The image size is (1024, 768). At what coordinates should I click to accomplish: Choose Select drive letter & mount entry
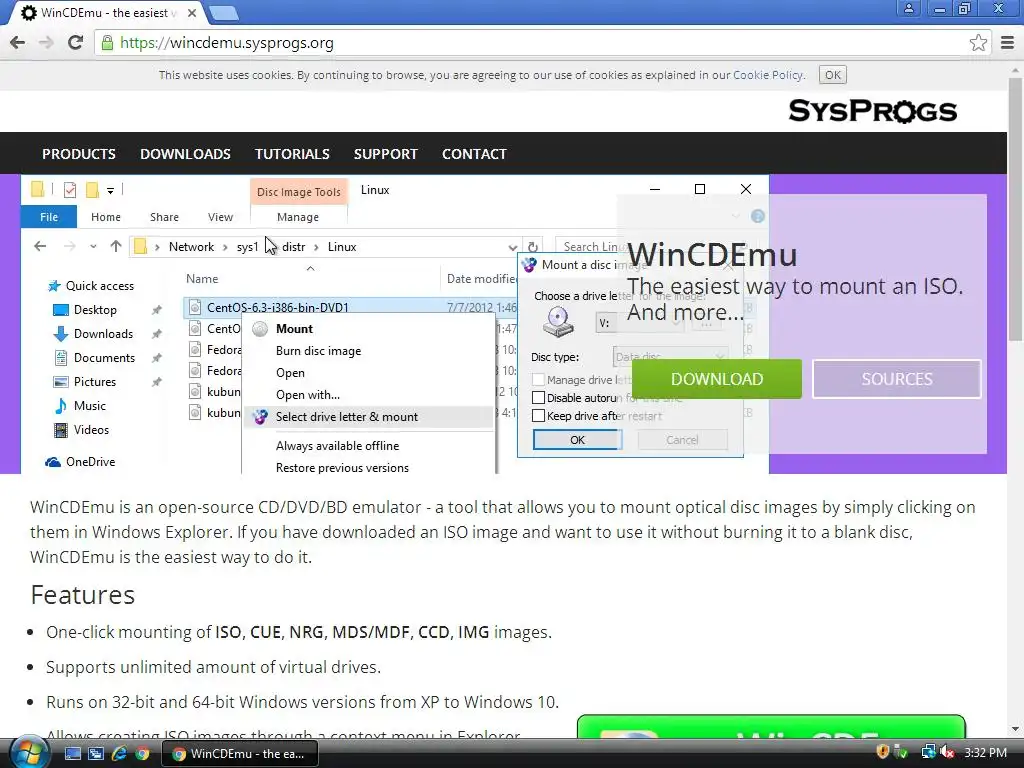[368, 417]
